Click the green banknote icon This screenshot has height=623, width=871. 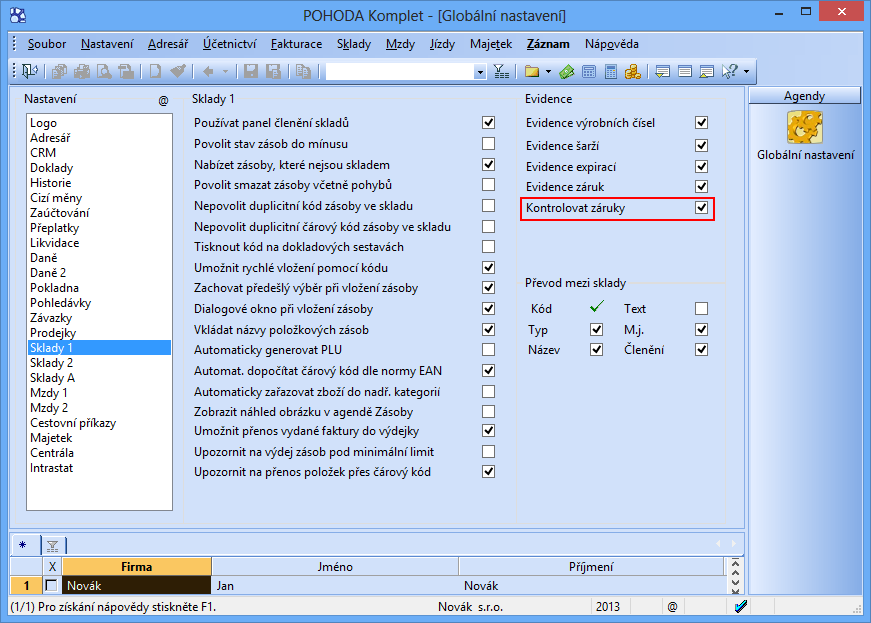(x=567, y=71)
